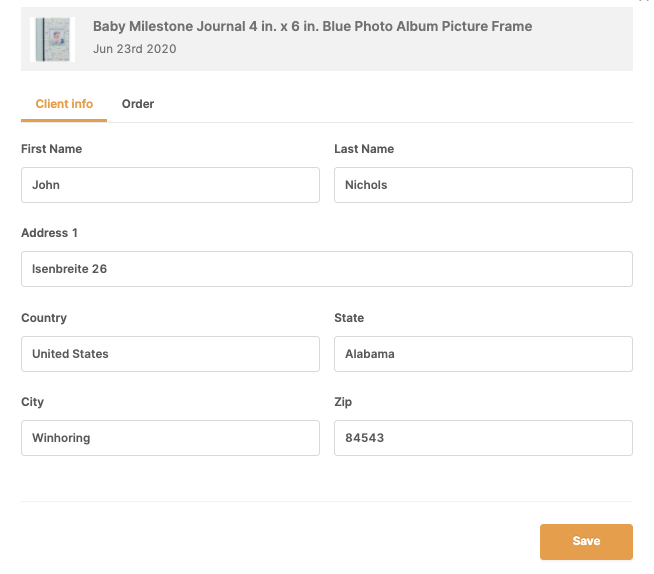Select the Last Name field containing Nichols
The height and width of the screenshot is (574, 654).
tap(483, 185)
